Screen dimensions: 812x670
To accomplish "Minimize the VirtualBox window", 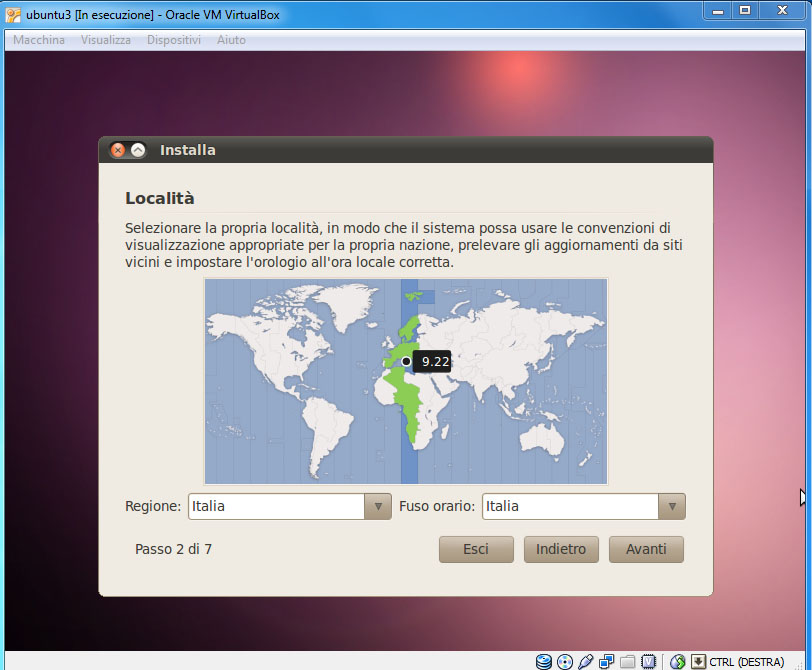I will coord(718,11).
